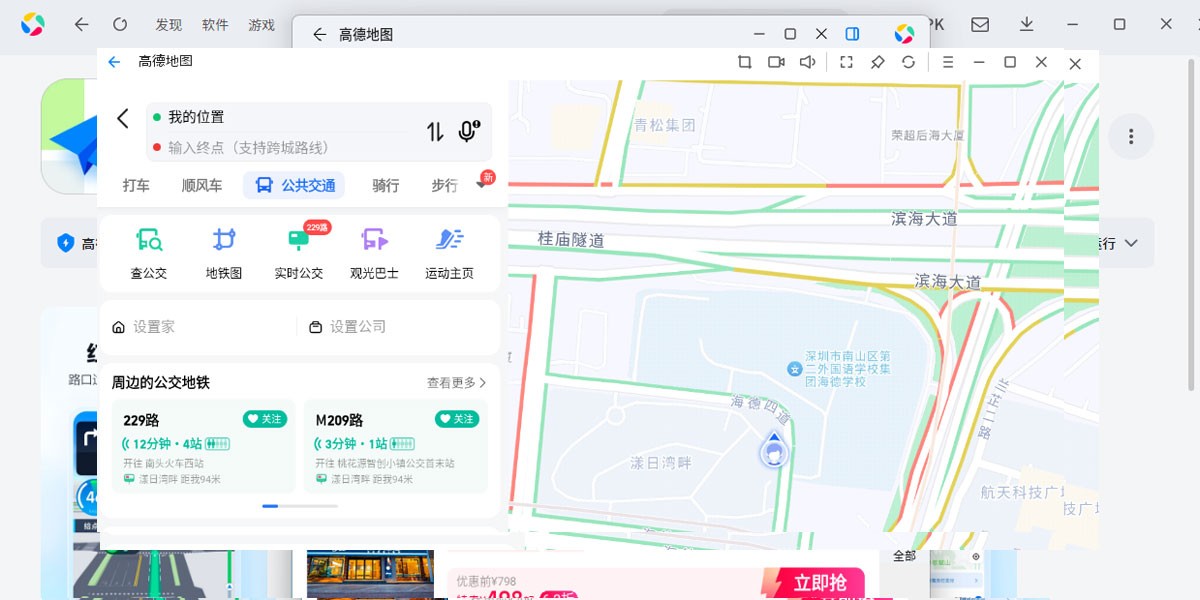
Task: Open the 查公交 bus search icon
Action: pos(148,241)
